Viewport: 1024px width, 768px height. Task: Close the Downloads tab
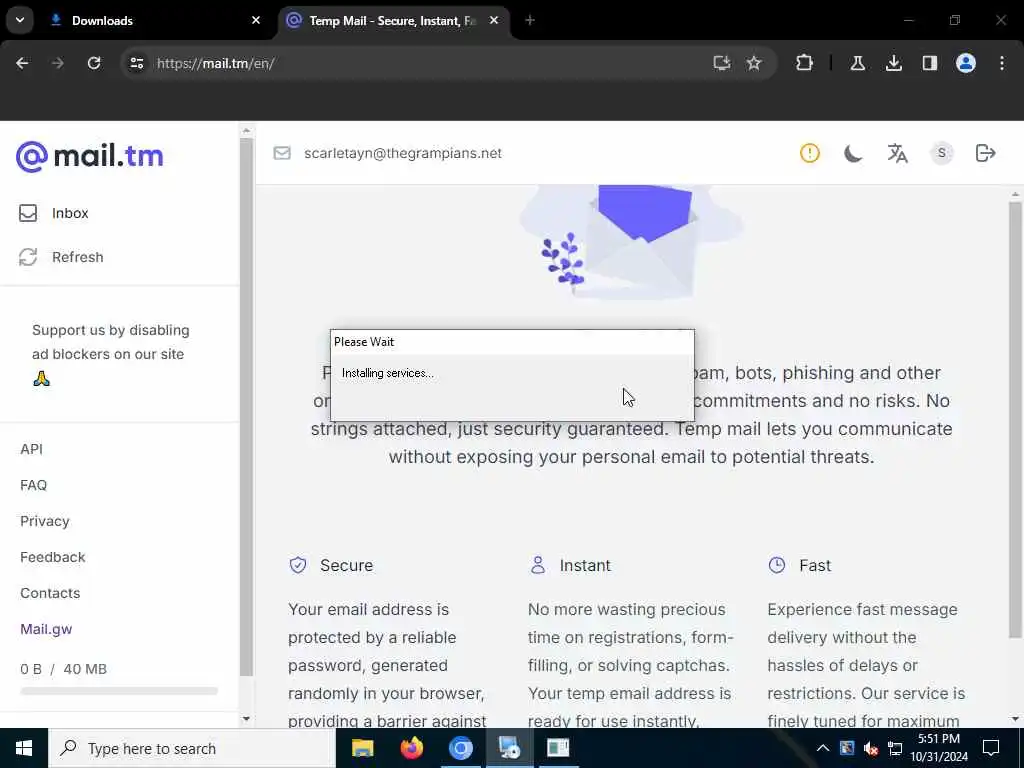coord(256,21)
